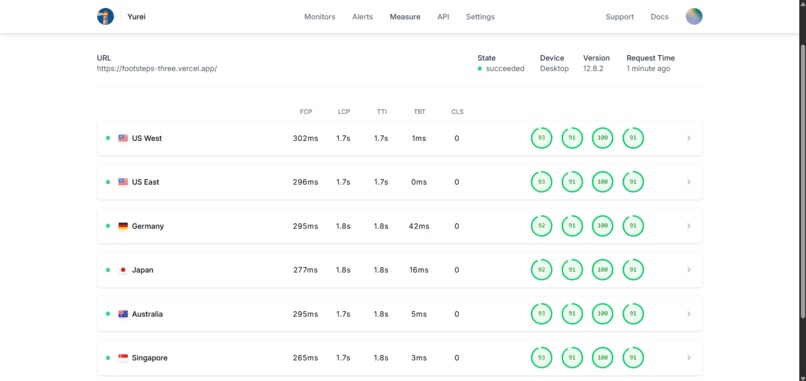Viewport: 806px width, 381px height.
Task: Expand the US West result row chevron
Action: pos(689,138)
